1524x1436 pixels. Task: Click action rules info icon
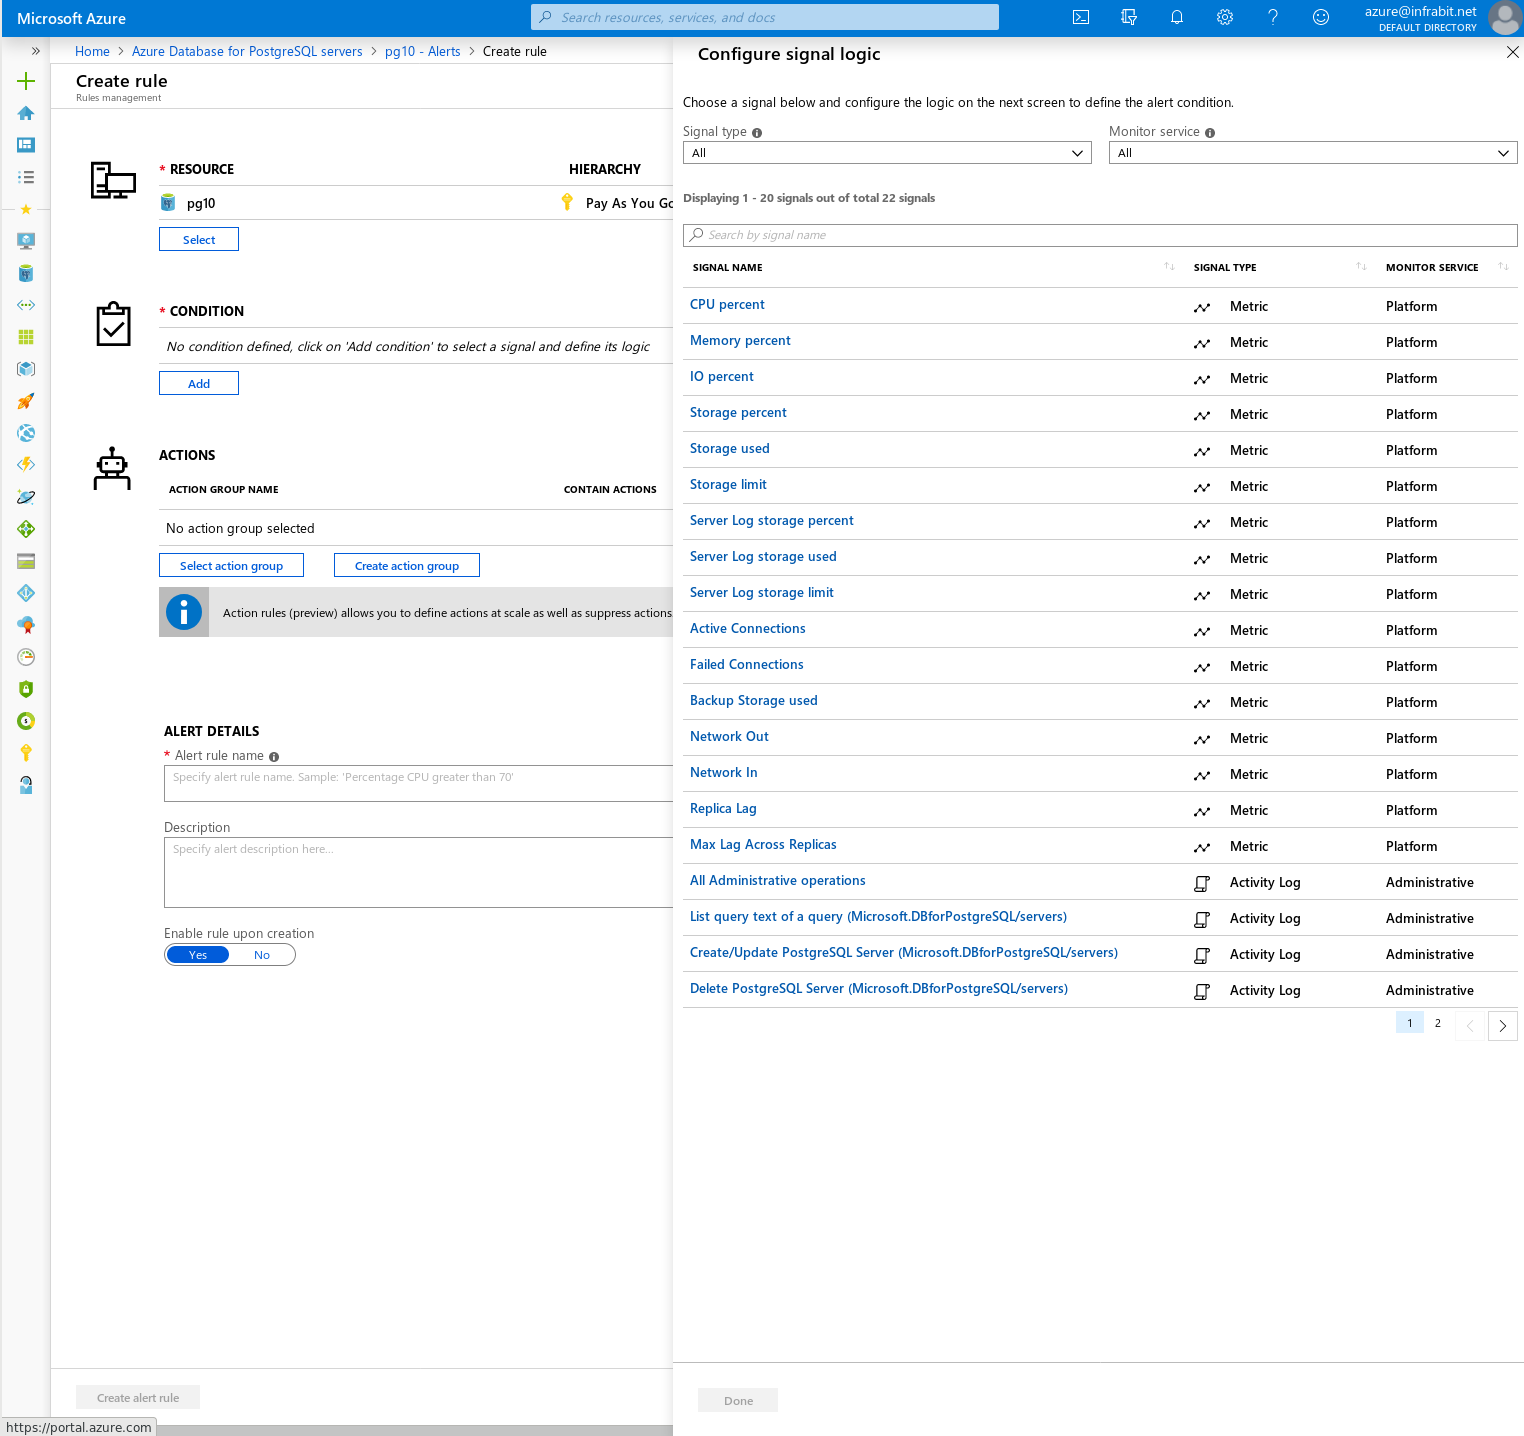pos(184,612)
